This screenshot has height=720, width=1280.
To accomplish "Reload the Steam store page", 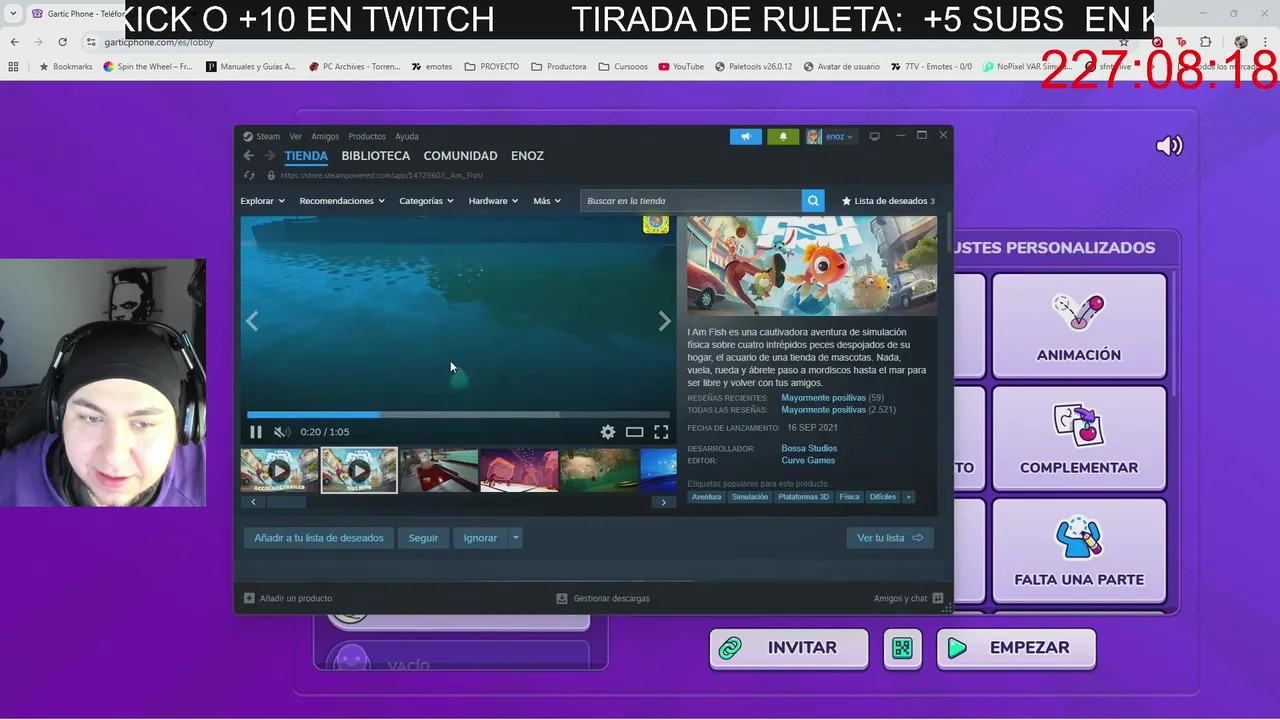I will [250, 175].
